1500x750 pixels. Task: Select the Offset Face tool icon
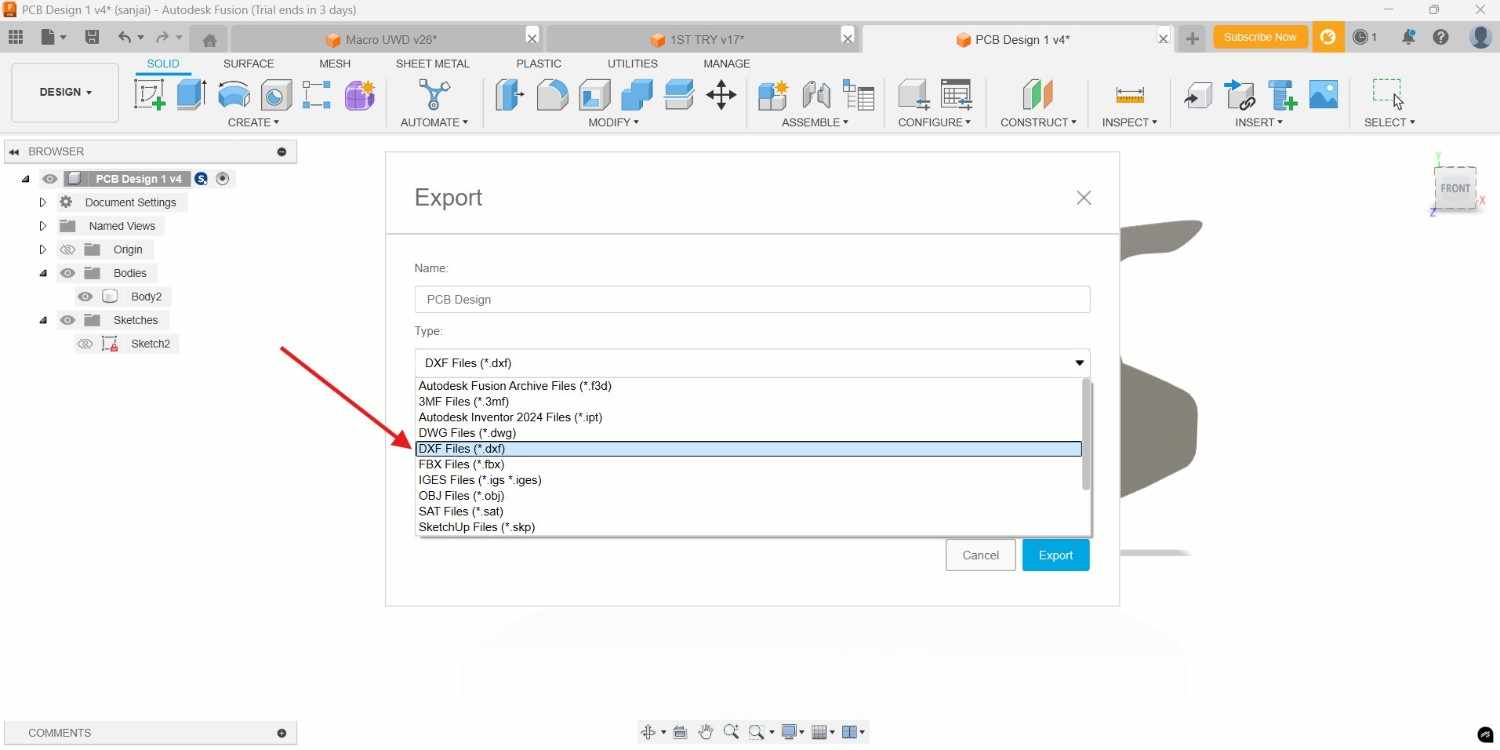point(679,95)
